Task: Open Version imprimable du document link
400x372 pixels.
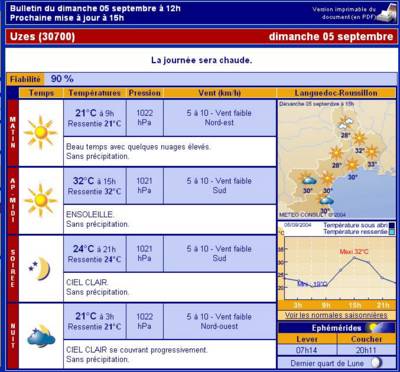Action: click(344, 13)
